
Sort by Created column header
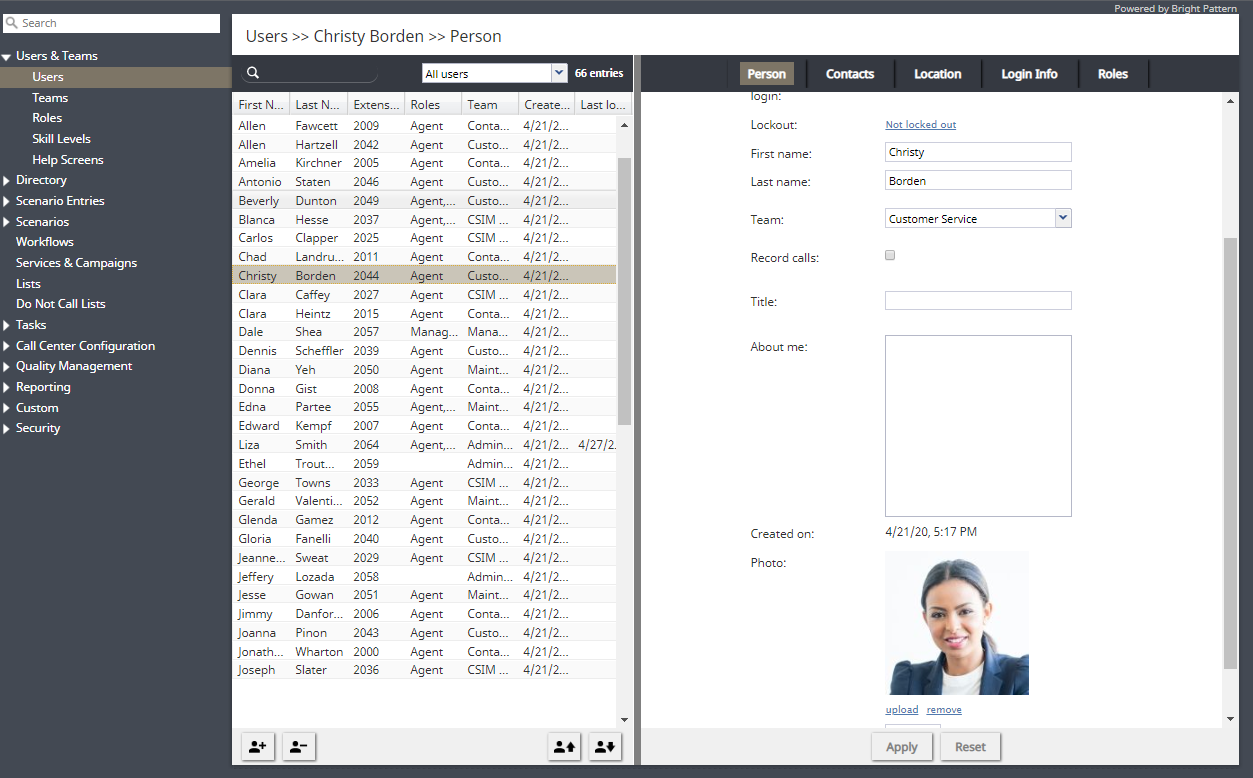click(x=547, y=104)
